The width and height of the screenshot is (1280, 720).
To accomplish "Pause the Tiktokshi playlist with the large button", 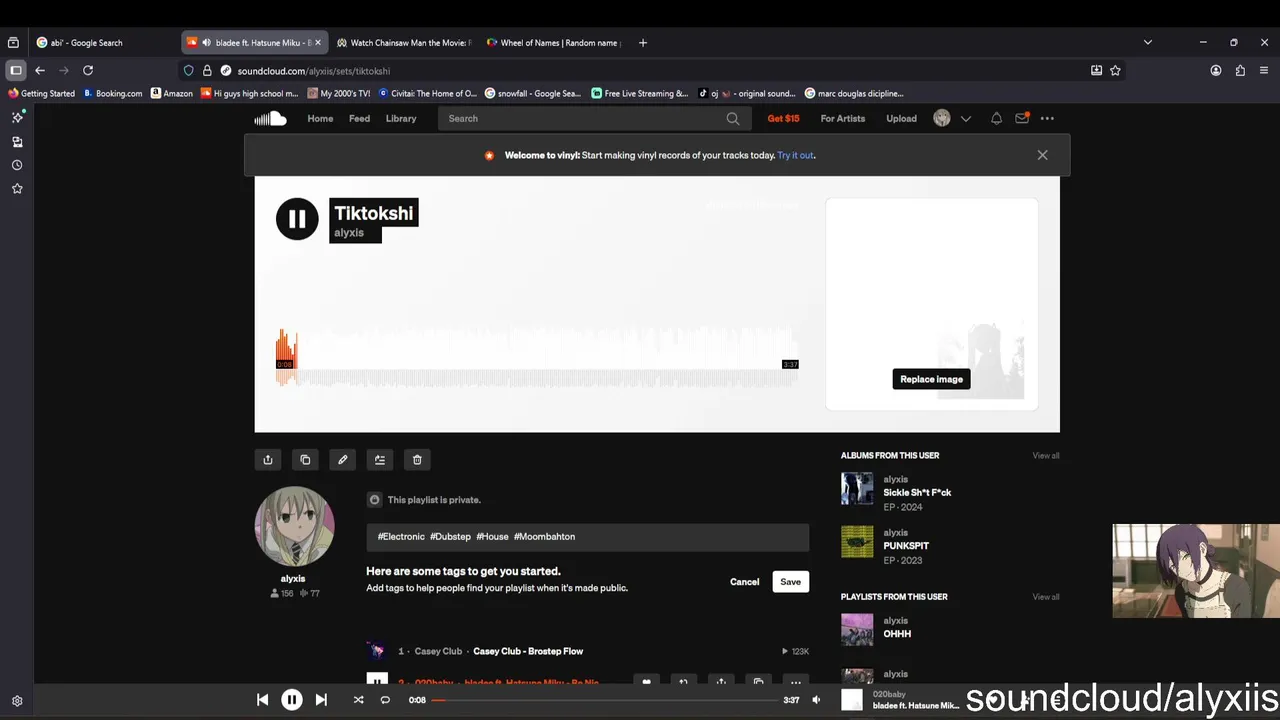I will pyautogui.click(x=297, y=219).
